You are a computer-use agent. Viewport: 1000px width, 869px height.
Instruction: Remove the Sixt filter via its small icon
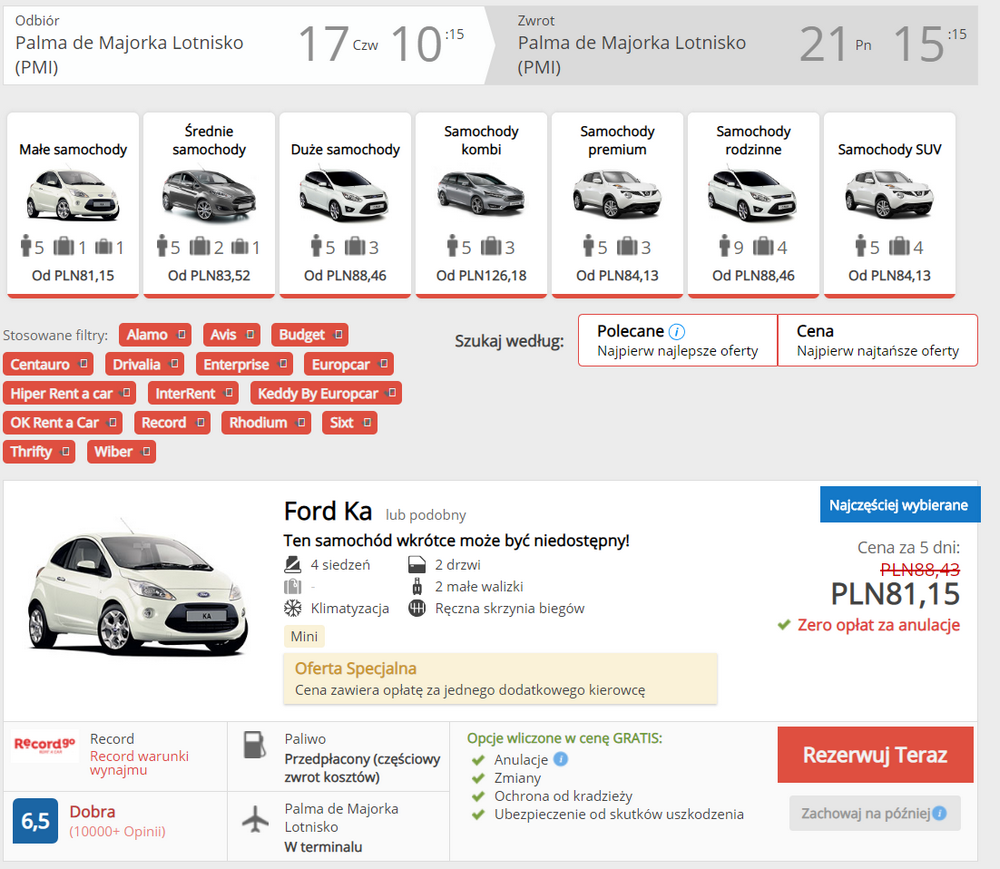(367, 422)
